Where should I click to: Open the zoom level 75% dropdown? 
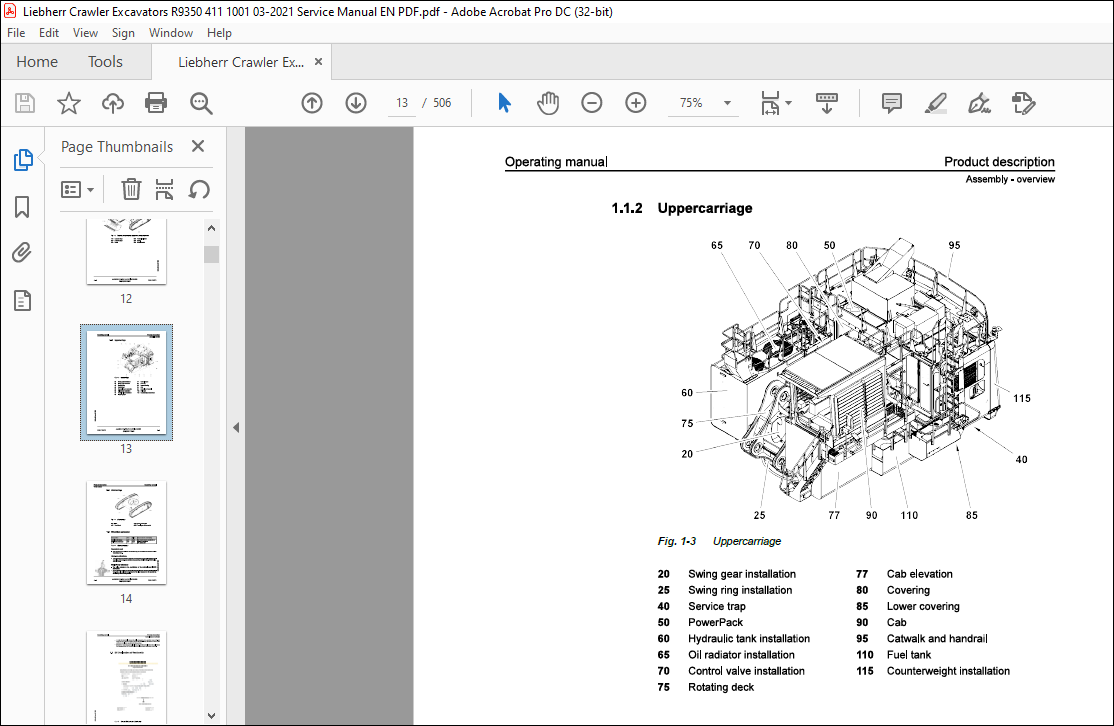pos(727,103)
